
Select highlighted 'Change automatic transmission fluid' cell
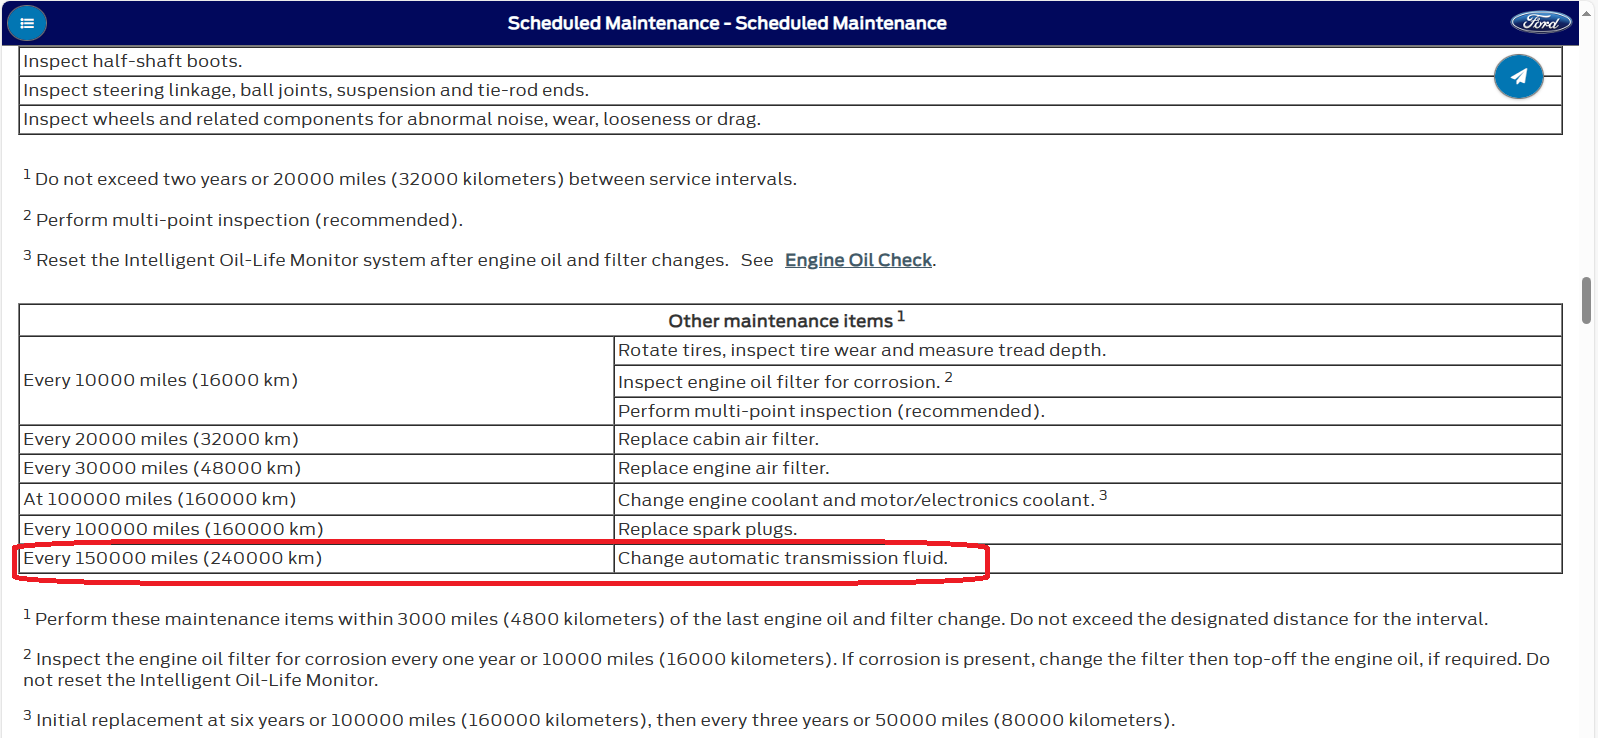coord(782,558)
